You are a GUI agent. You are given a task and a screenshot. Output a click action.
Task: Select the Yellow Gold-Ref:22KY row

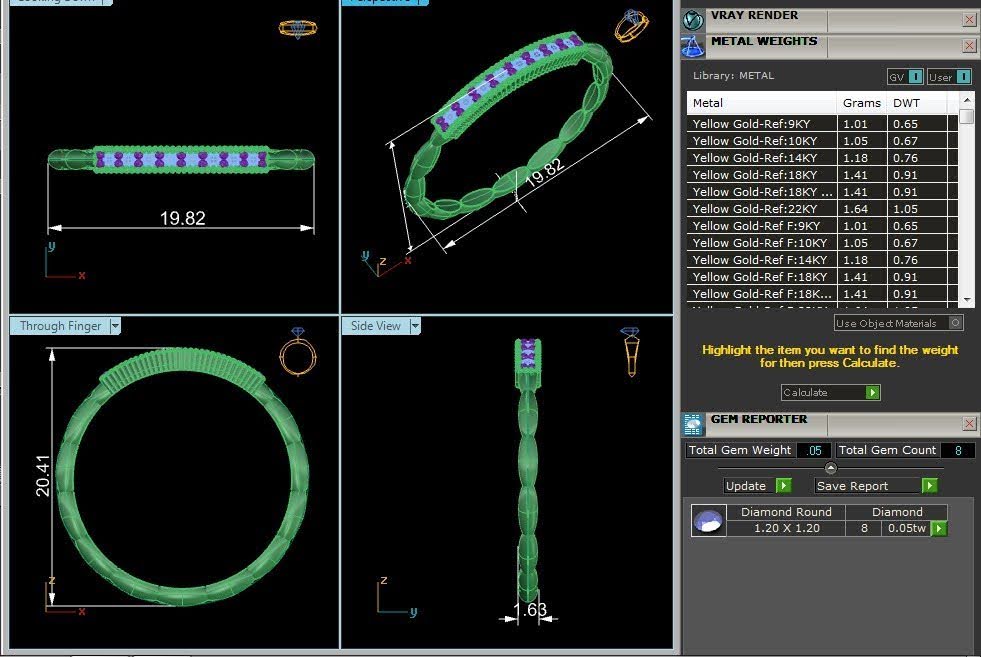(822, 209)
